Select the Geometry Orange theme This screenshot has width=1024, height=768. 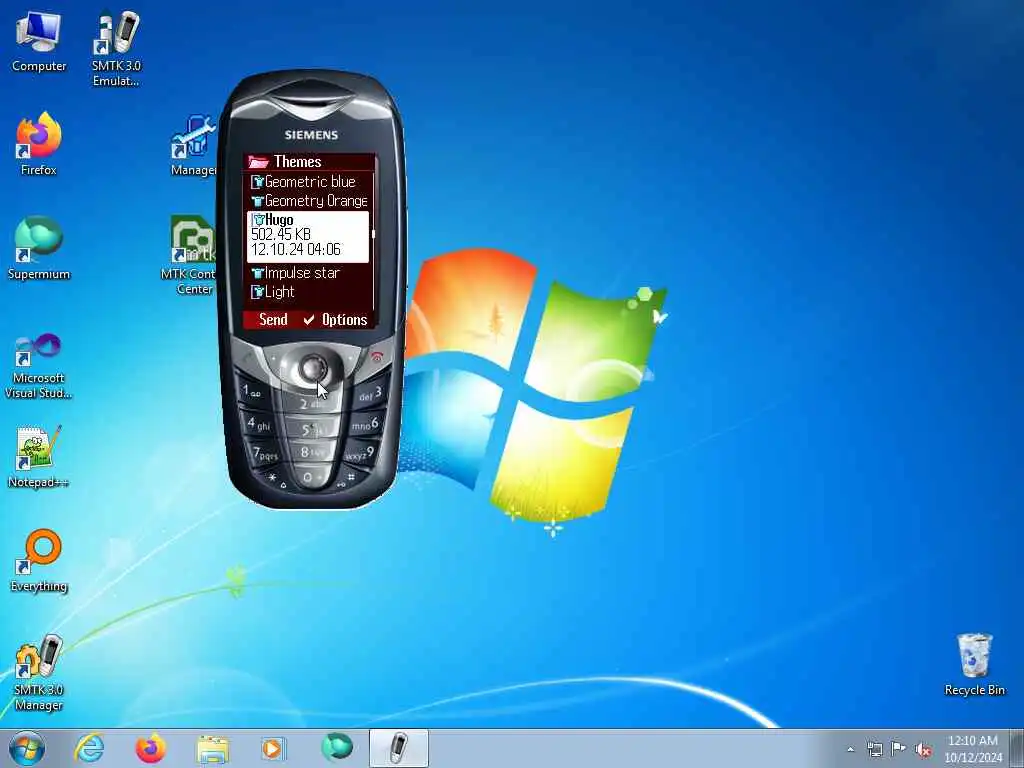[x=308, y=200]
